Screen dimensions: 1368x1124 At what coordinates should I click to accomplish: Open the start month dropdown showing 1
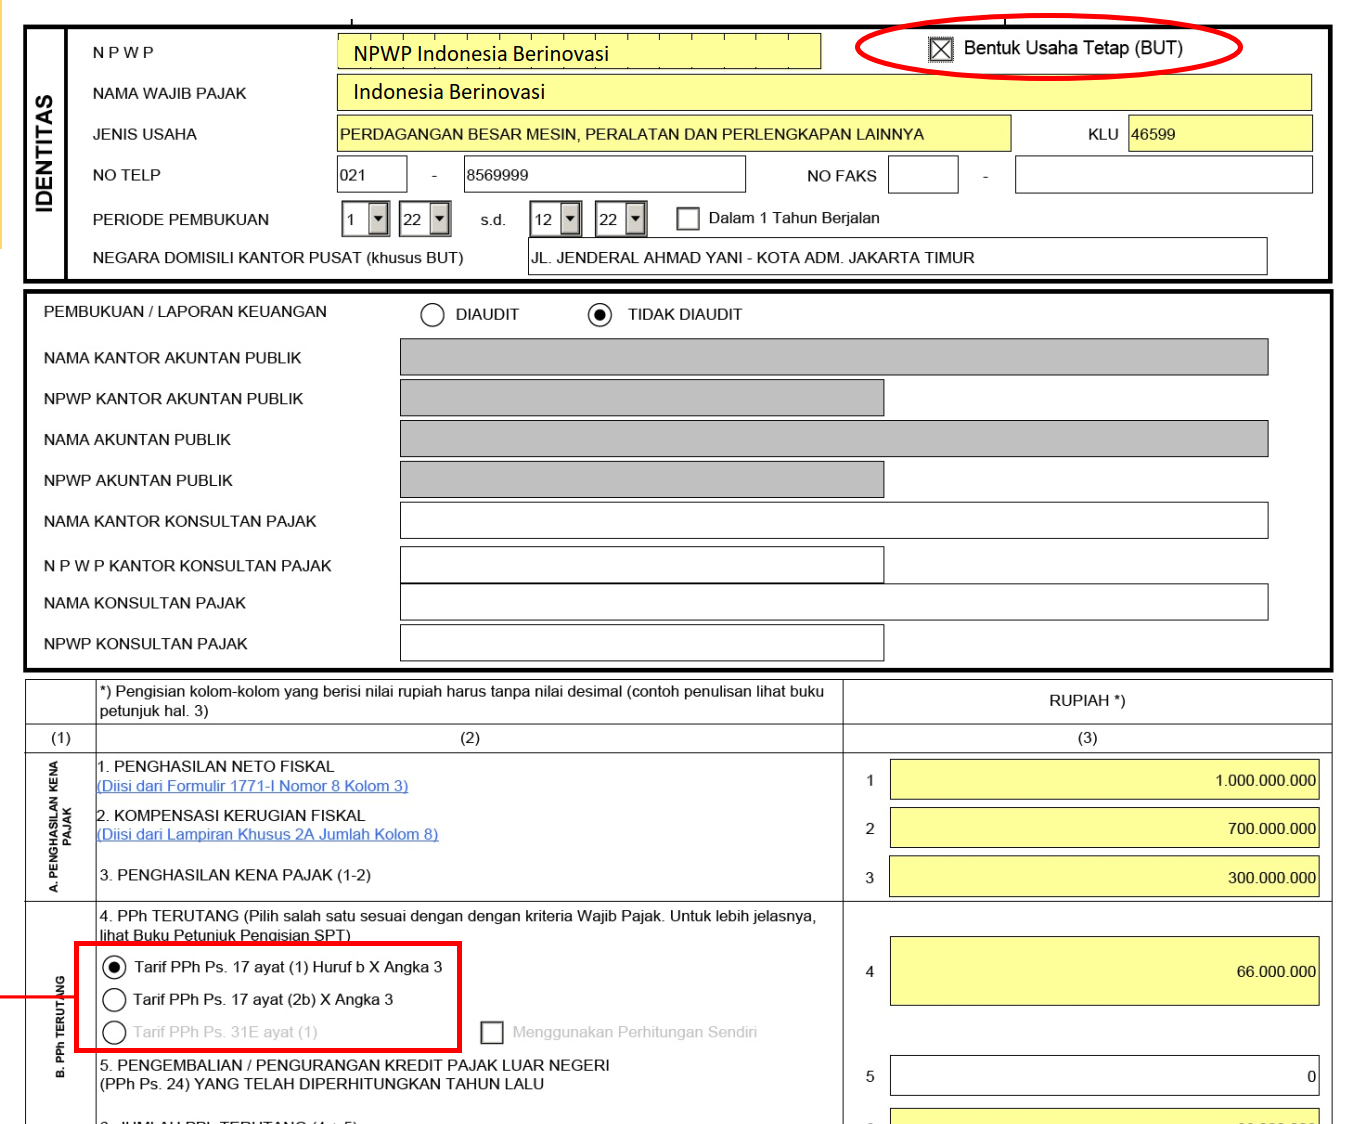[378, 218]
